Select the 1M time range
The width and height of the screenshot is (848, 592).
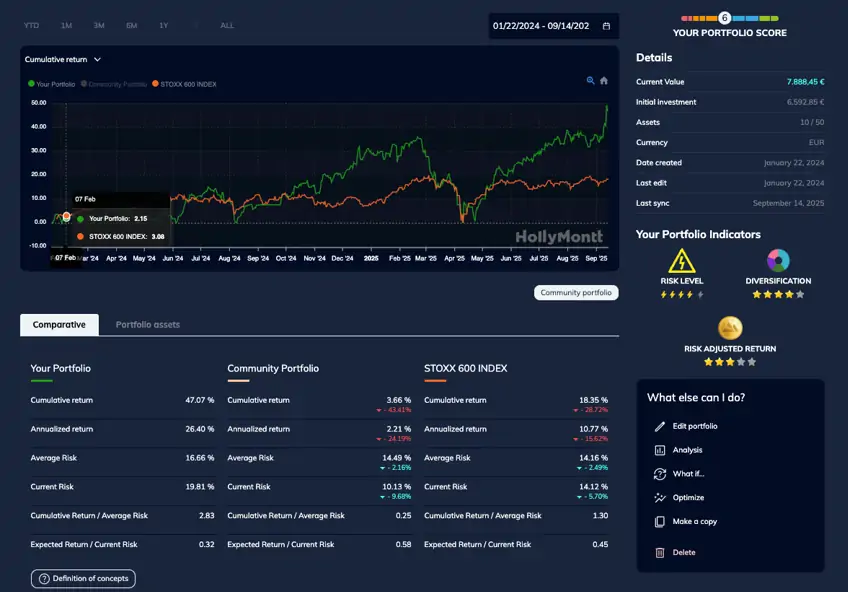[x=67, y=25]
